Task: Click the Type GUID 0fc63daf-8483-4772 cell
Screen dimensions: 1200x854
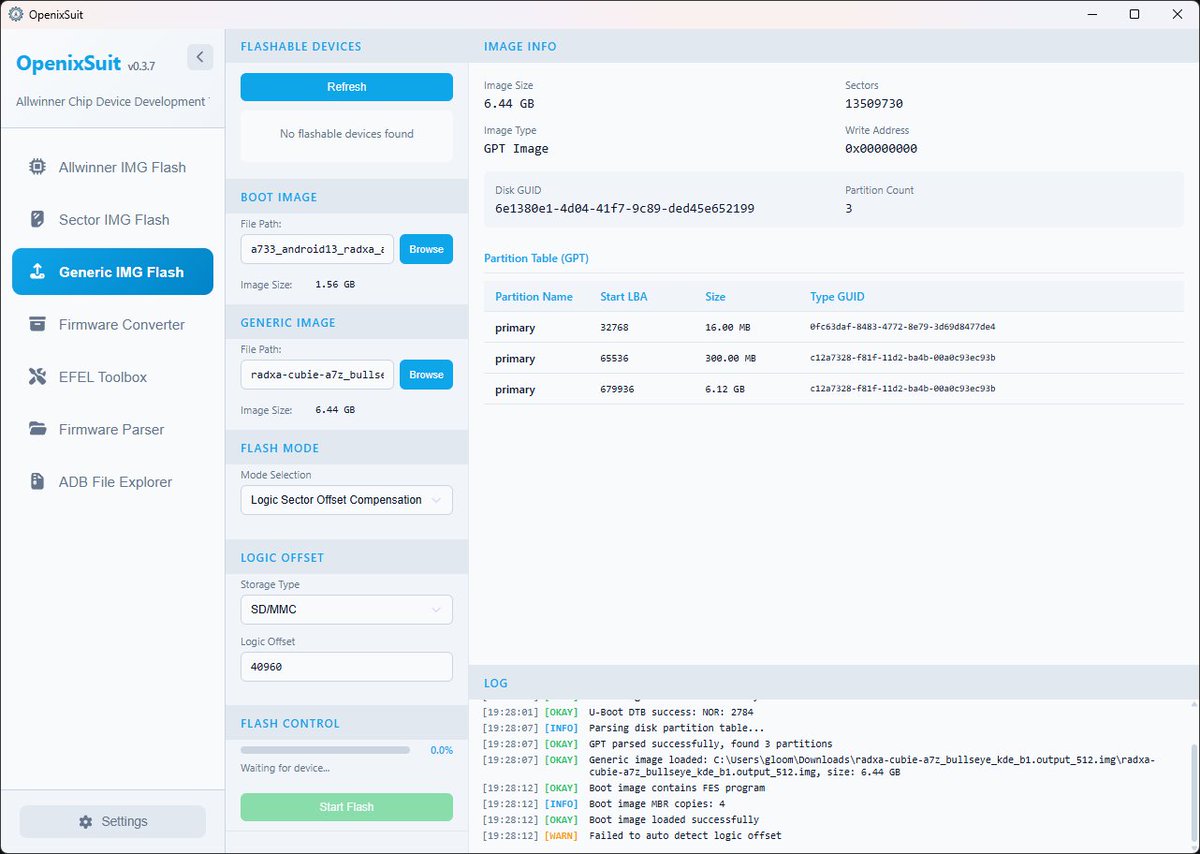Action: coord(902,327)
